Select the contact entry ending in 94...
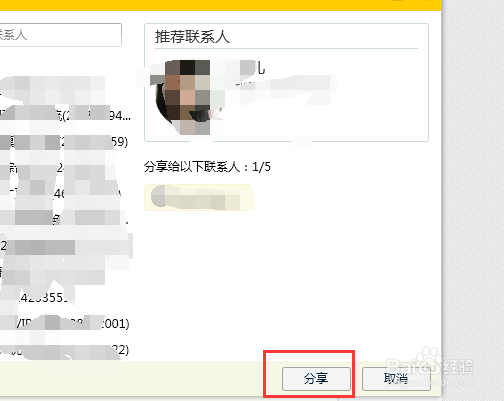The width and height of the screenshot is (504, 401). click(x=65, y=116)
